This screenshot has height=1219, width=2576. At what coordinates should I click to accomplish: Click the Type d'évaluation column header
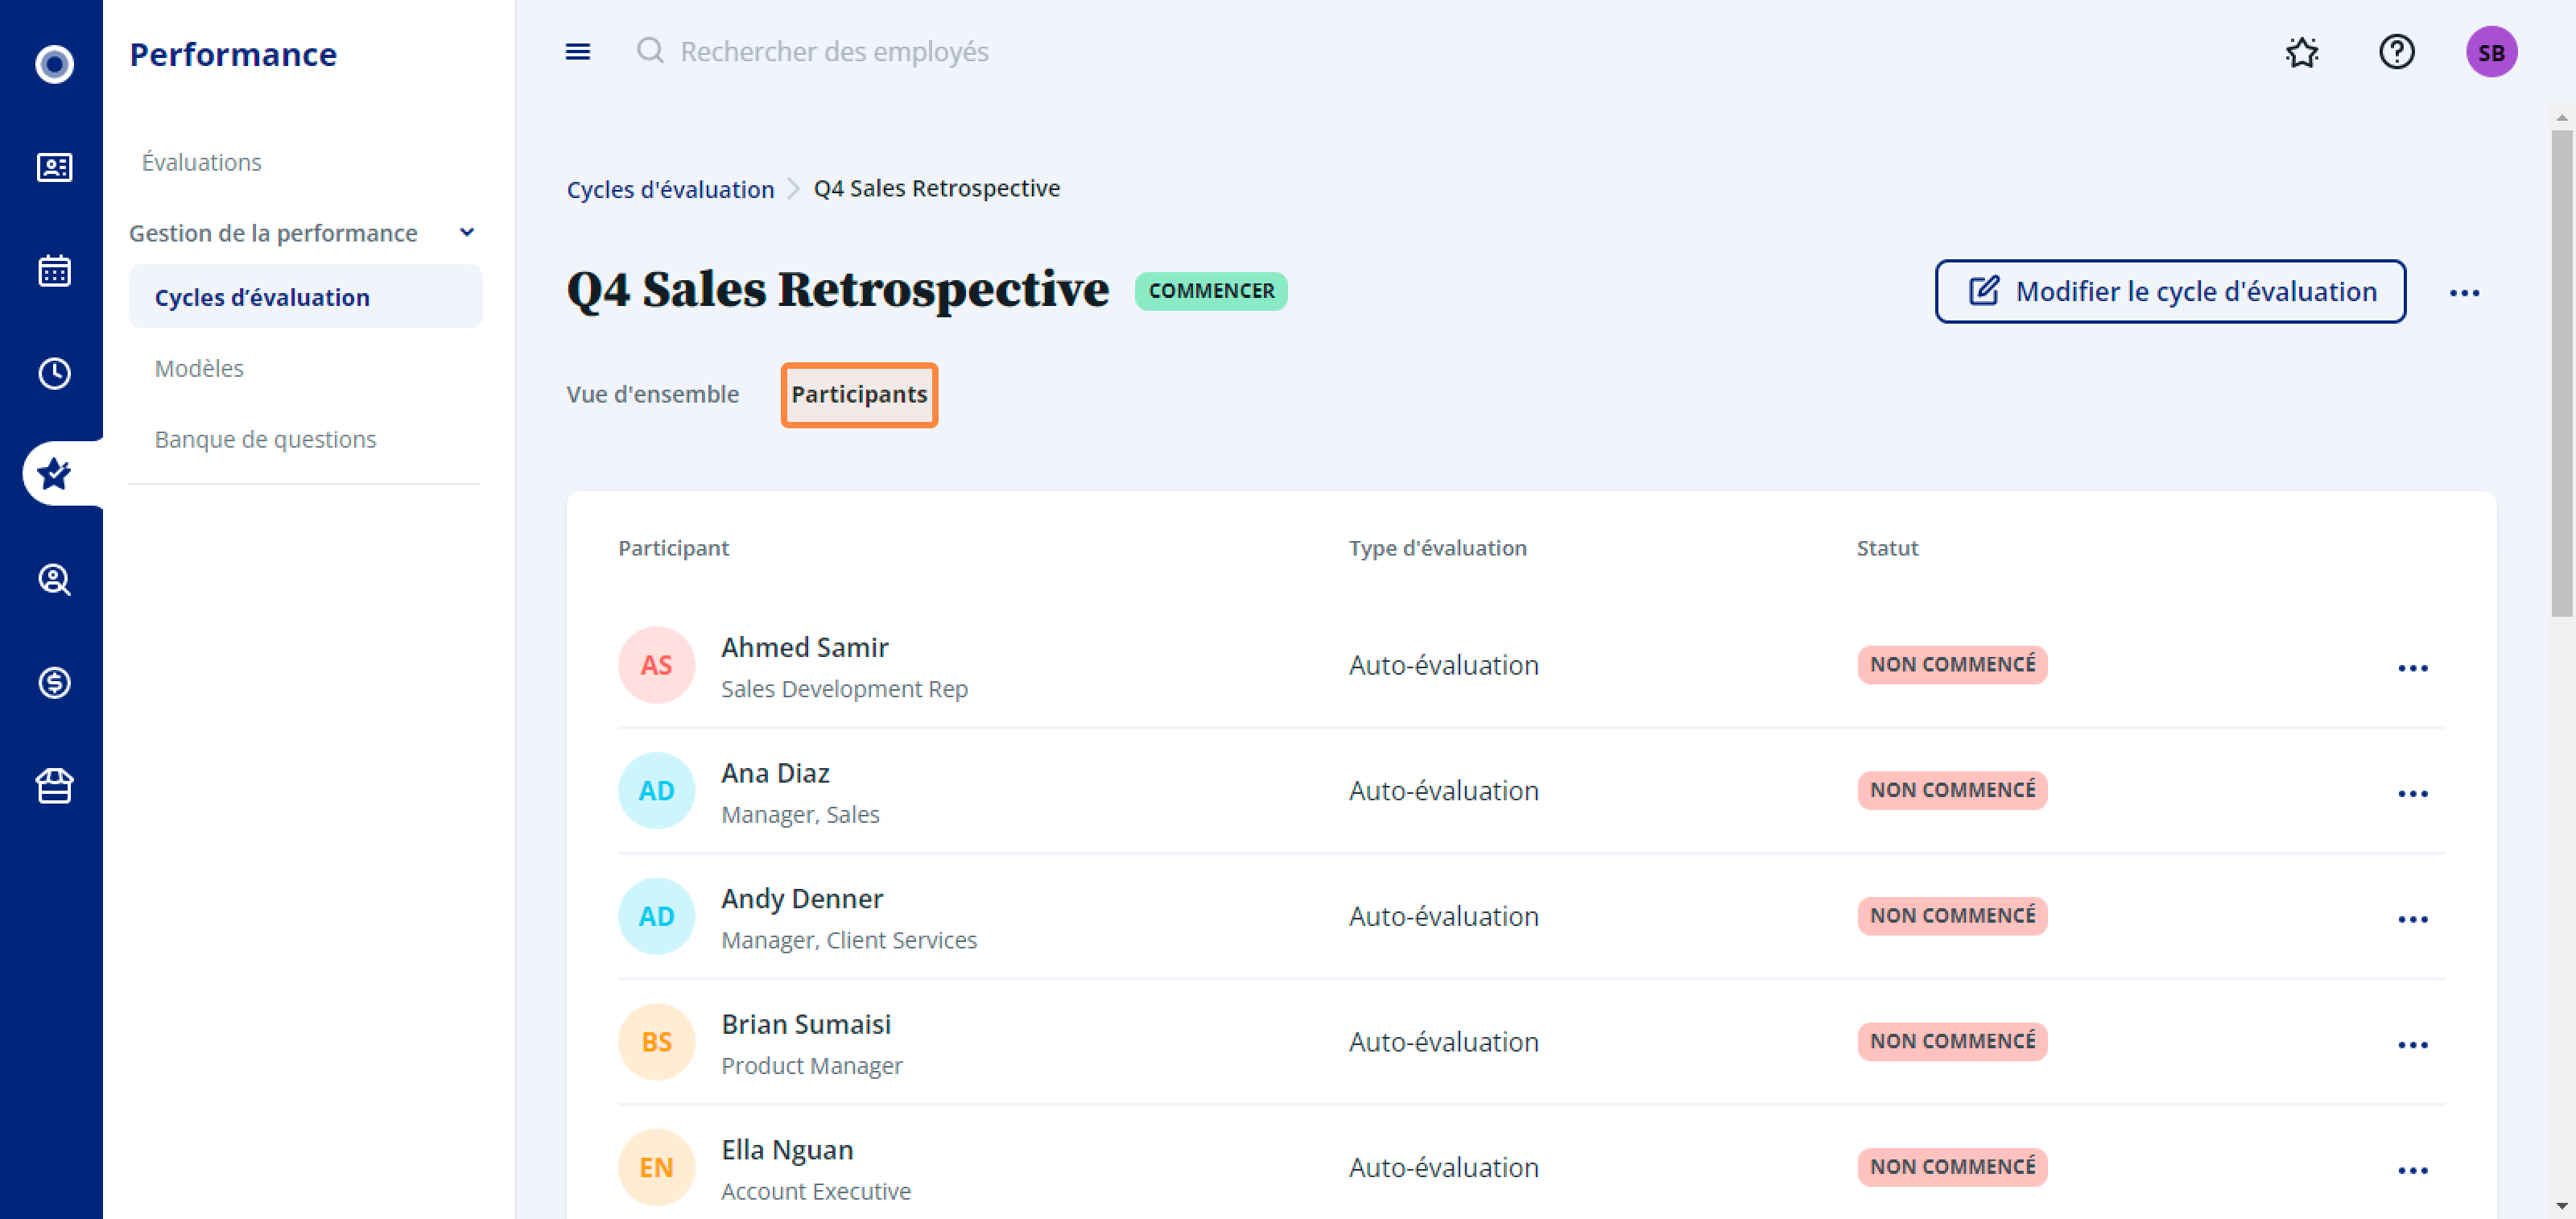[1437, 548]
